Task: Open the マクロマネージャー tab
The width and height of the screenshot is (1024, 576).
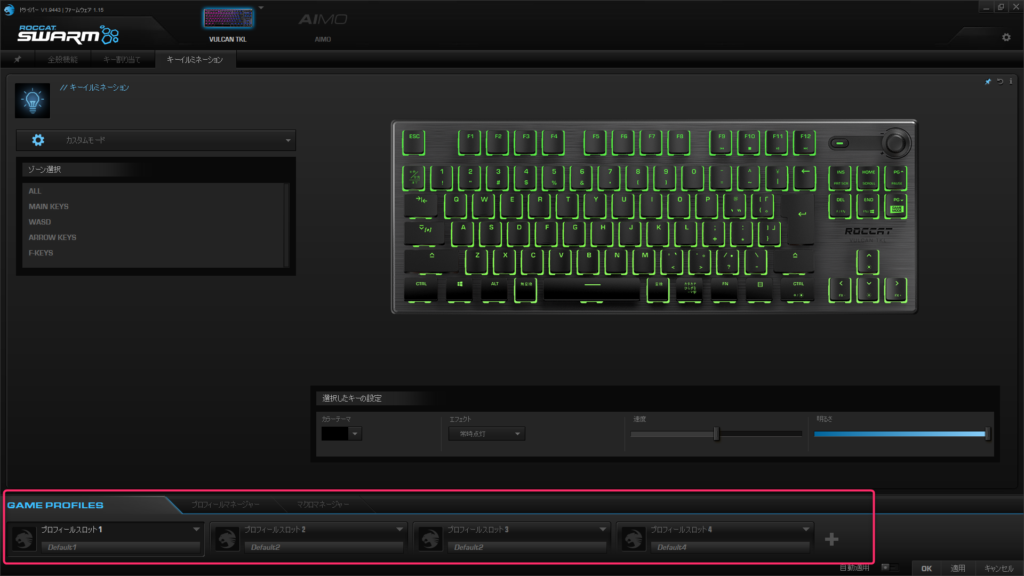Action: [x=323, y=505]
